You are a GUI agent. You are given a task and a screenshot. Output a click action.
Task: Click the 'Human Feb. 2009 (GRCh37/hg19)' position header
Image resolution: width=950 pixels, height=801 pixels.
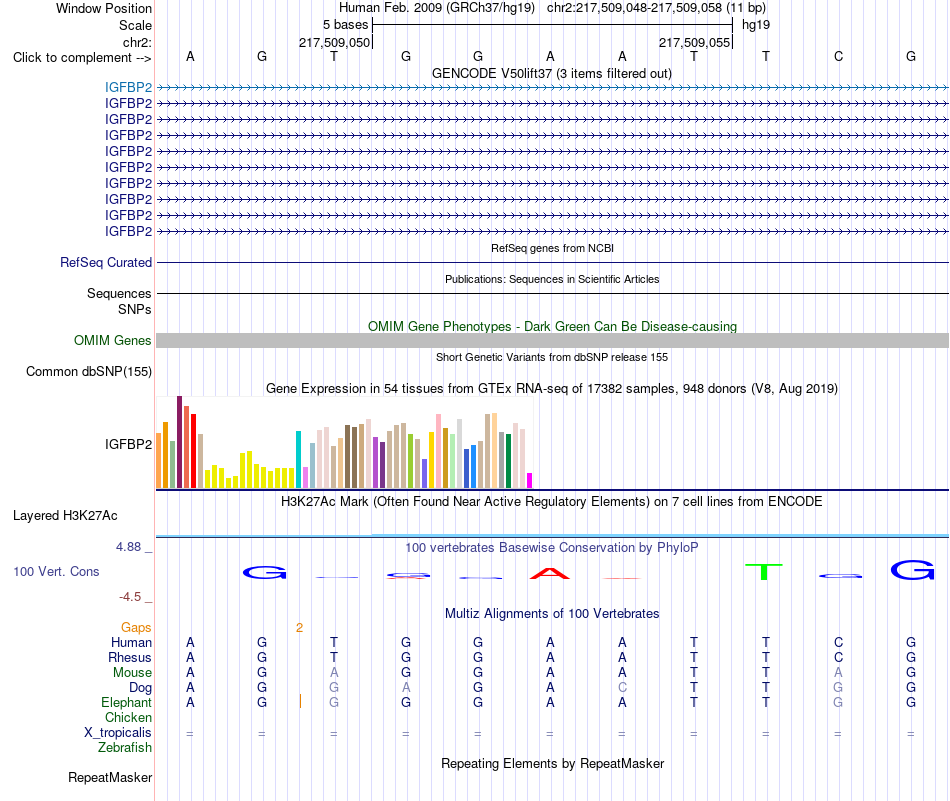[x=437, y=8]
